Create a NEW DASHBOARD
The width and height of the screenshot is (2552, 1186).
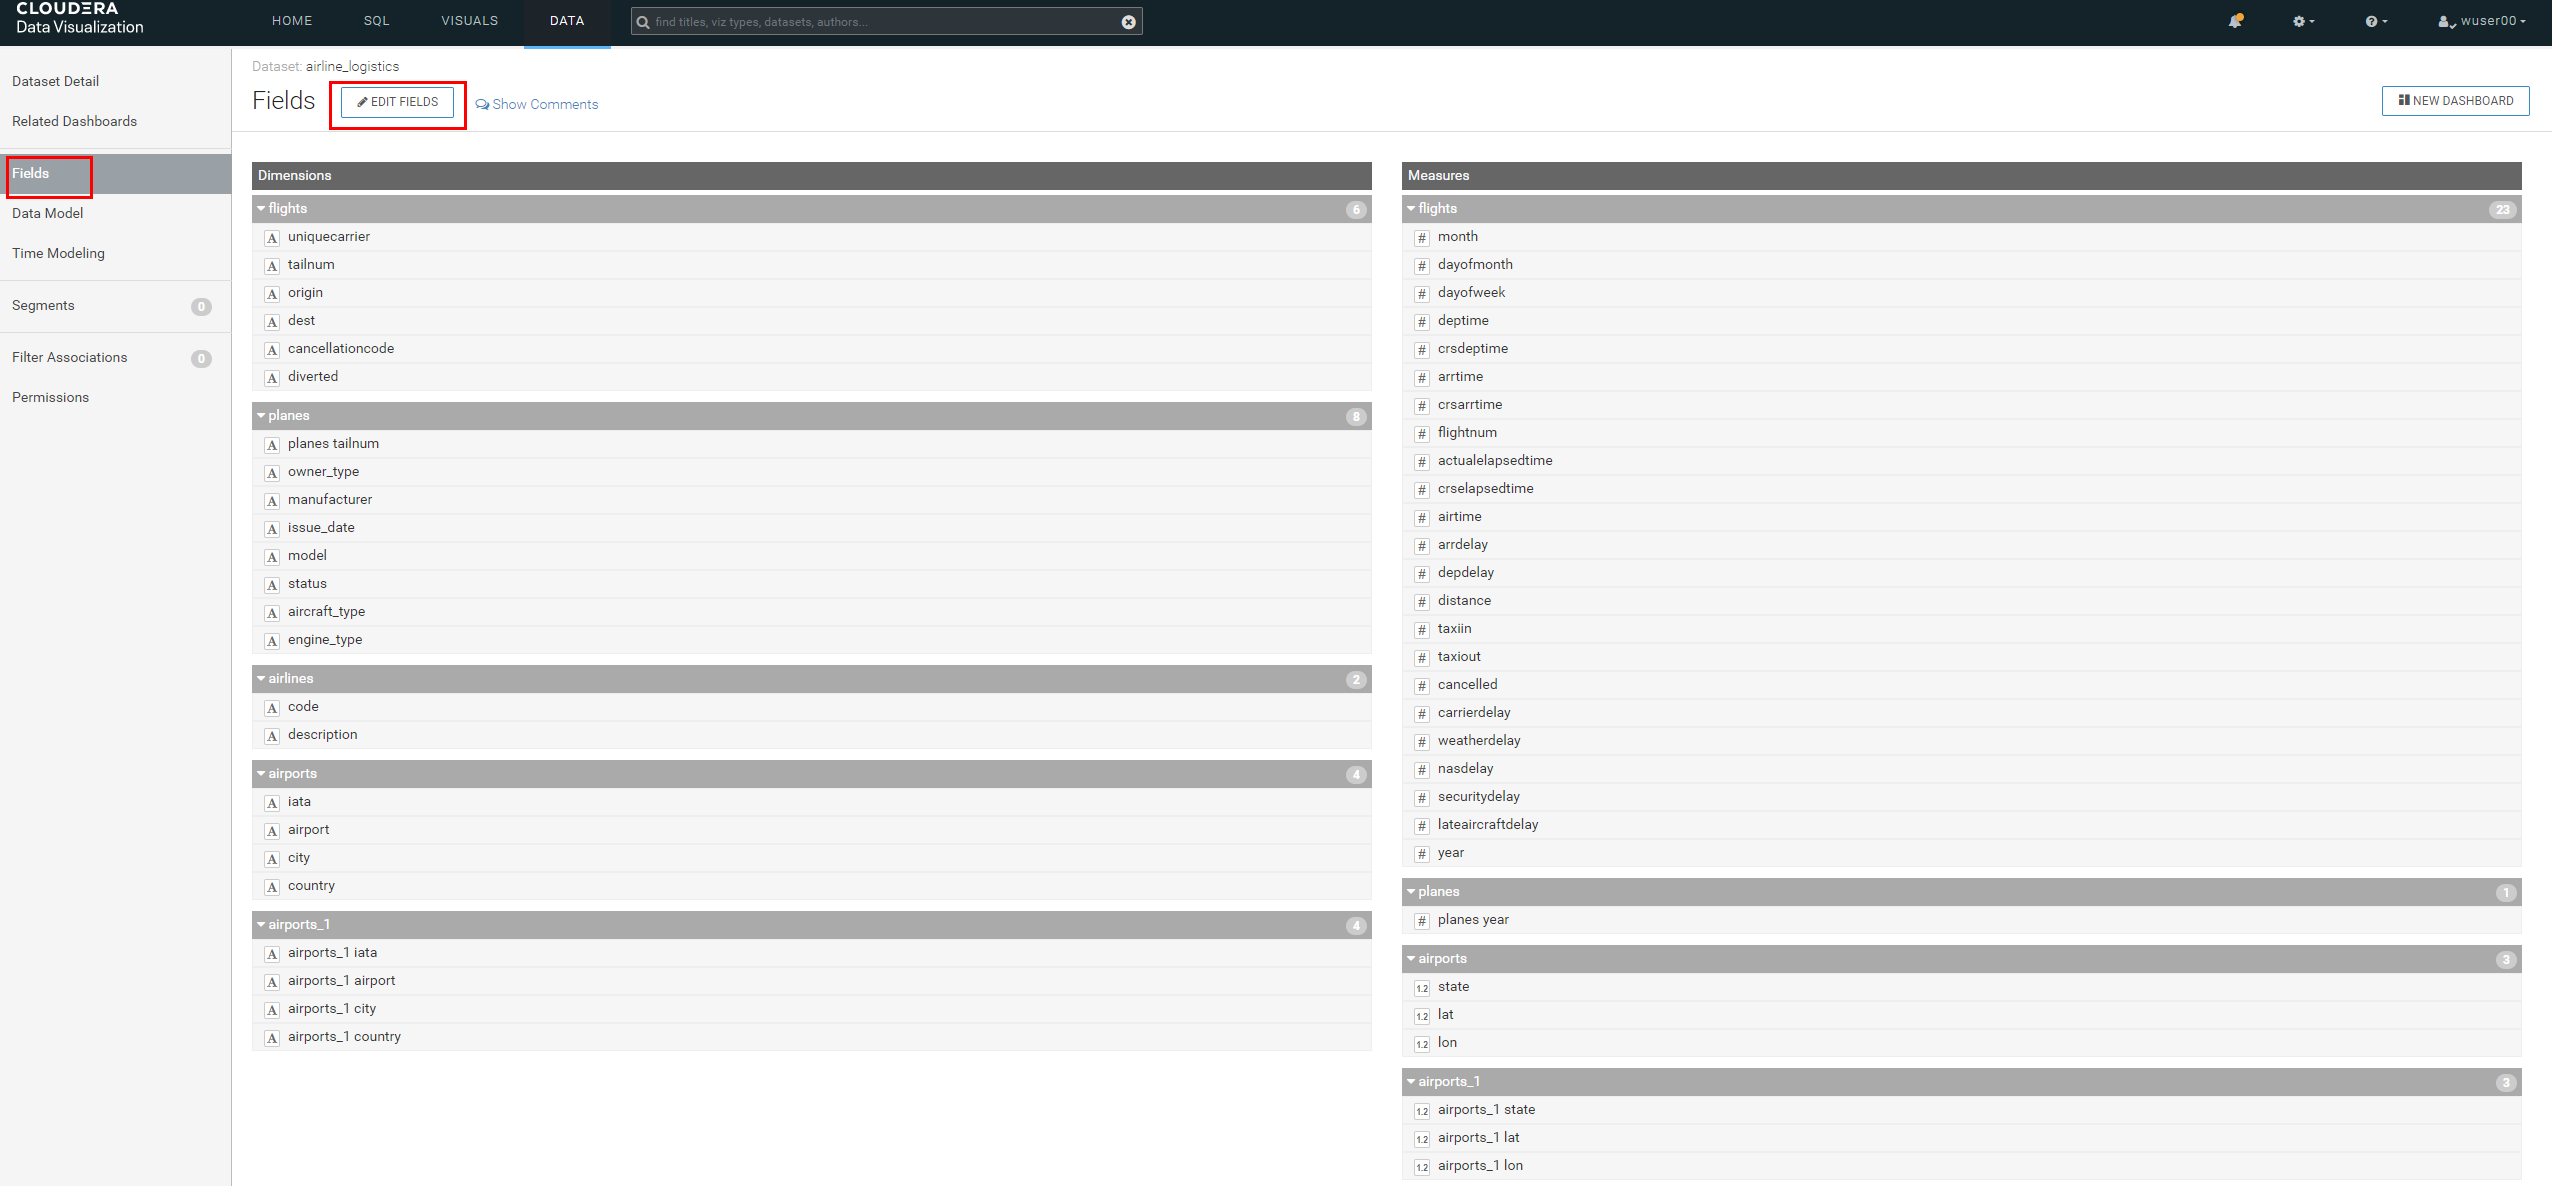pos(2455,101)
